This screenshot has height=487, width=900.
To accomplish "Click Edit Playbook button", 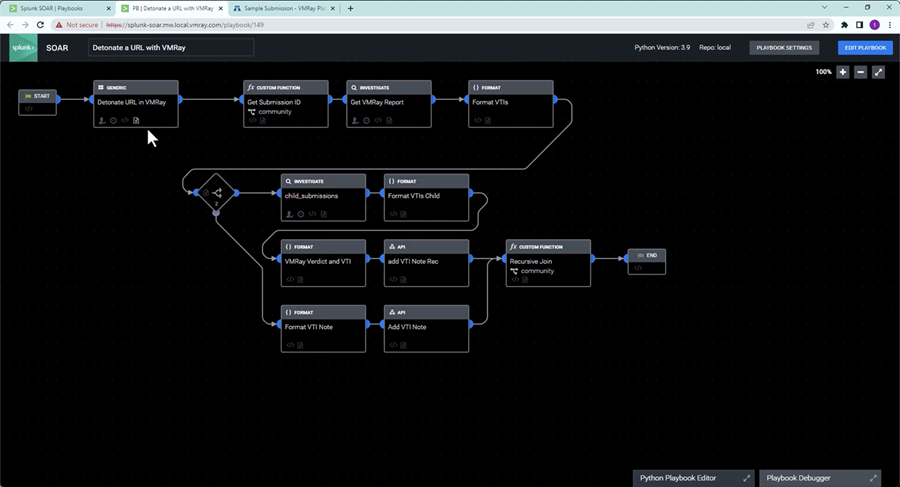I will [x=865, y=48].
